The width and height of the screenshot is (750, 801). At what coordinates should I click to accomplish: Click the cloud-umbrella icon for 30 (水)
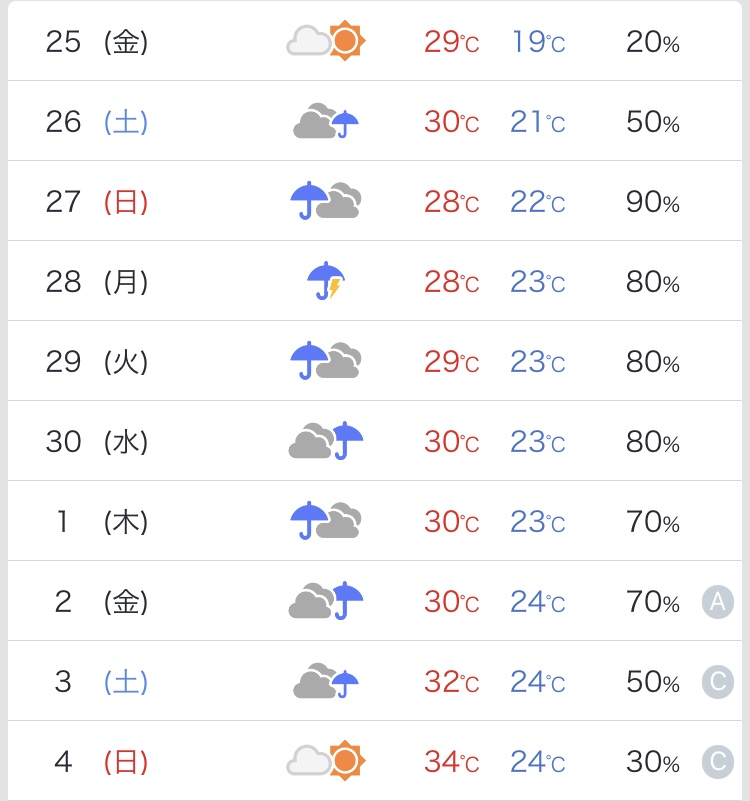click(326, 441)
